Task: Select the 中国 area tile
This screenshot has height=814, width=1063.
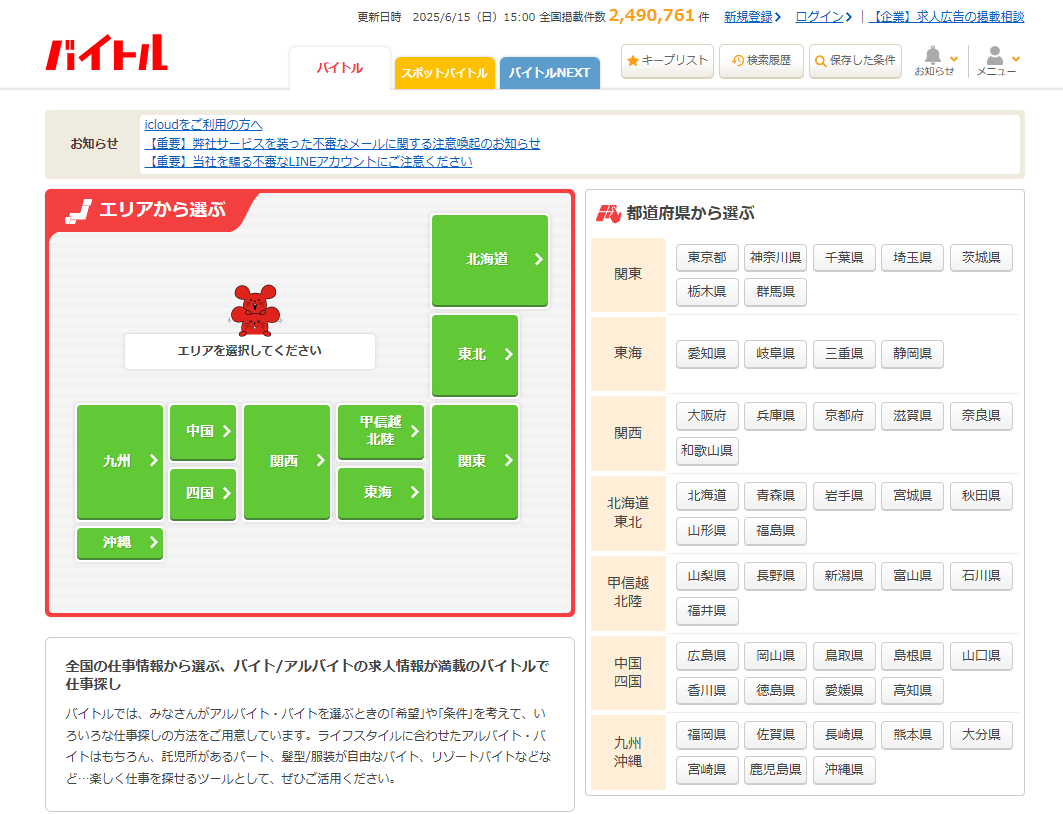Action: (x=203, y=431)
